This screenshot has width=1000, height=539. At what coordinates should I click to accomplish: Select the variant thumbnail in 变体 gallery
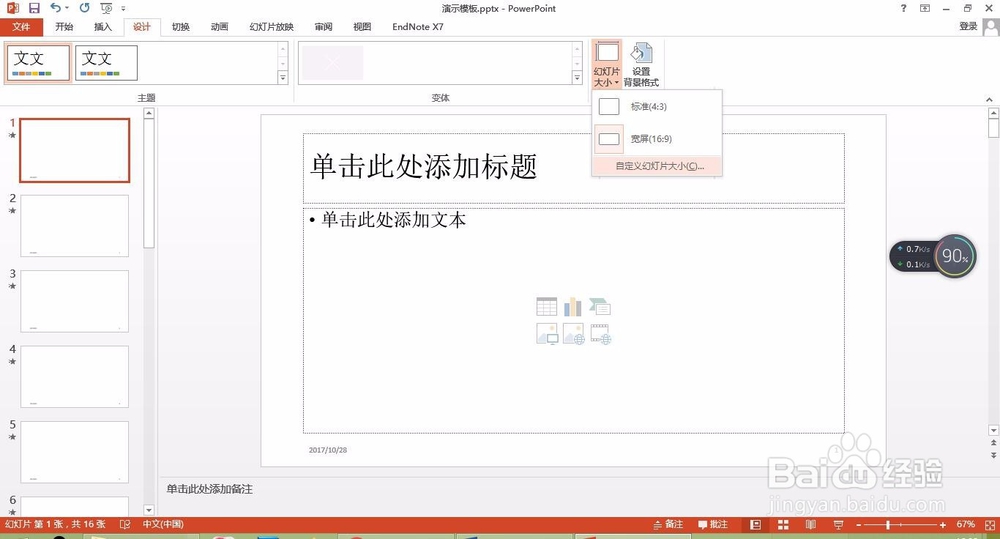click(332, 63)
